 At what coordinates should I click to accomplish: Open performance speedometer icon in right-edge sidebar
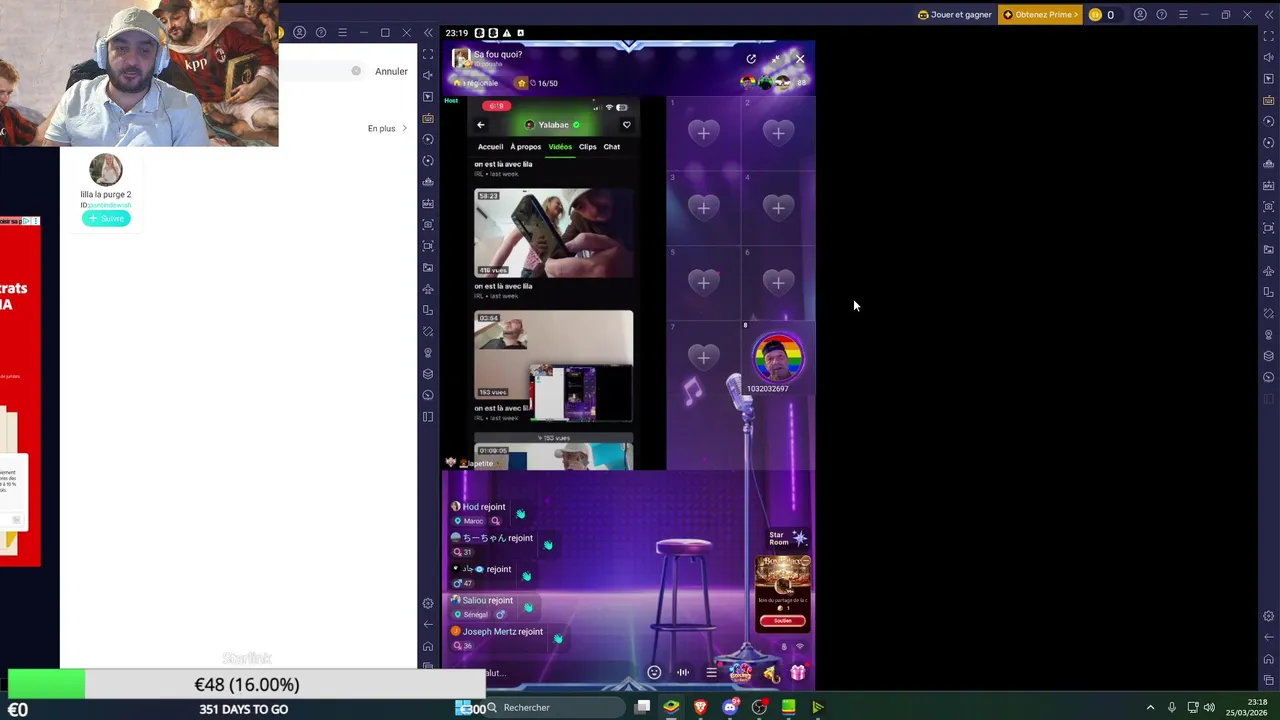(1269, 377)
